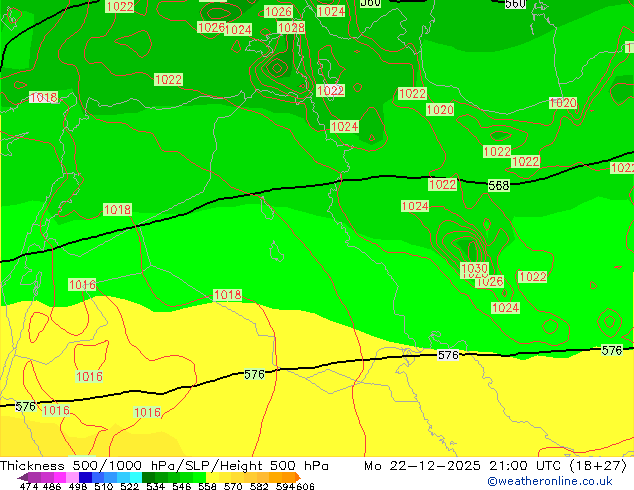
Task: Click the legend value 486
Action: point(52,486)
